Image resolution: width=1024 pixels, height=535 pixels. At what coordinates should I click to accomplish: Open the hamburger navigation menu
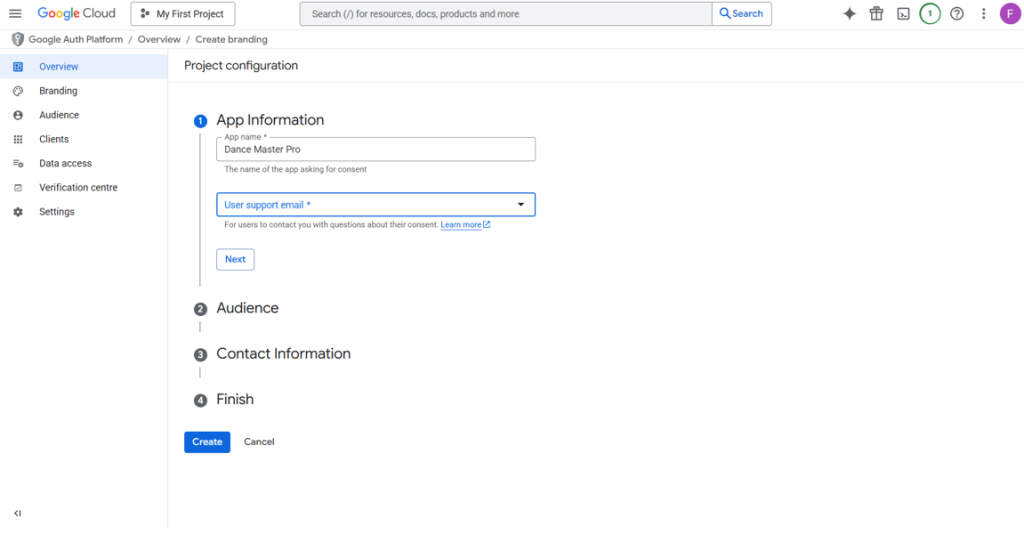[15, 14]
